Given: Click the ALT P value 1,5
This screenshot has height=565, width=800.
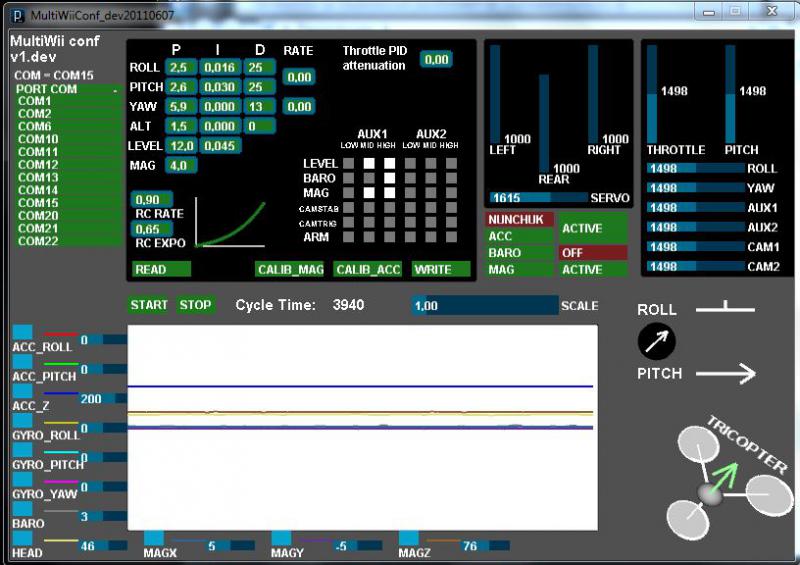Looking at the screenshot, I should 181,126.
